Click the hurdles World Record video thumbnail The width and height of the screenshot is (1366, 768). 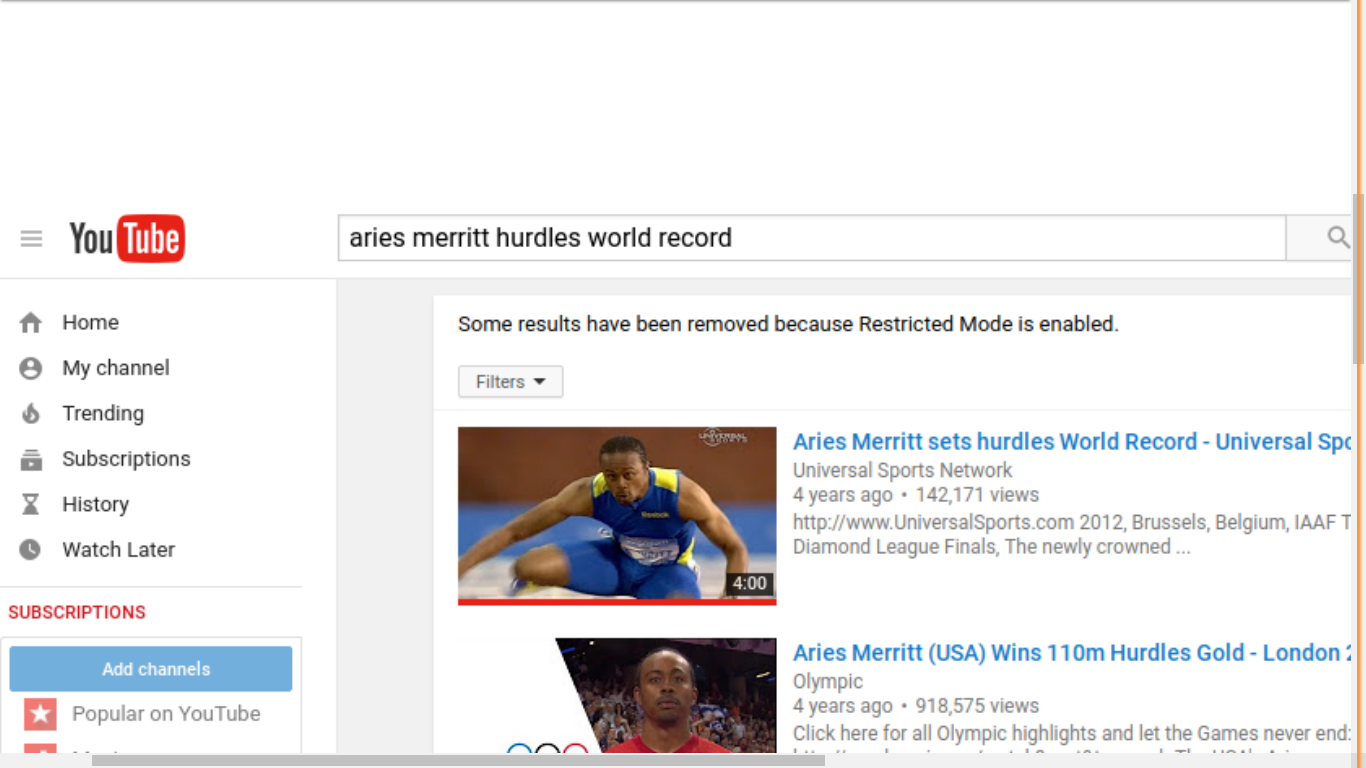[x=617, y=516]
